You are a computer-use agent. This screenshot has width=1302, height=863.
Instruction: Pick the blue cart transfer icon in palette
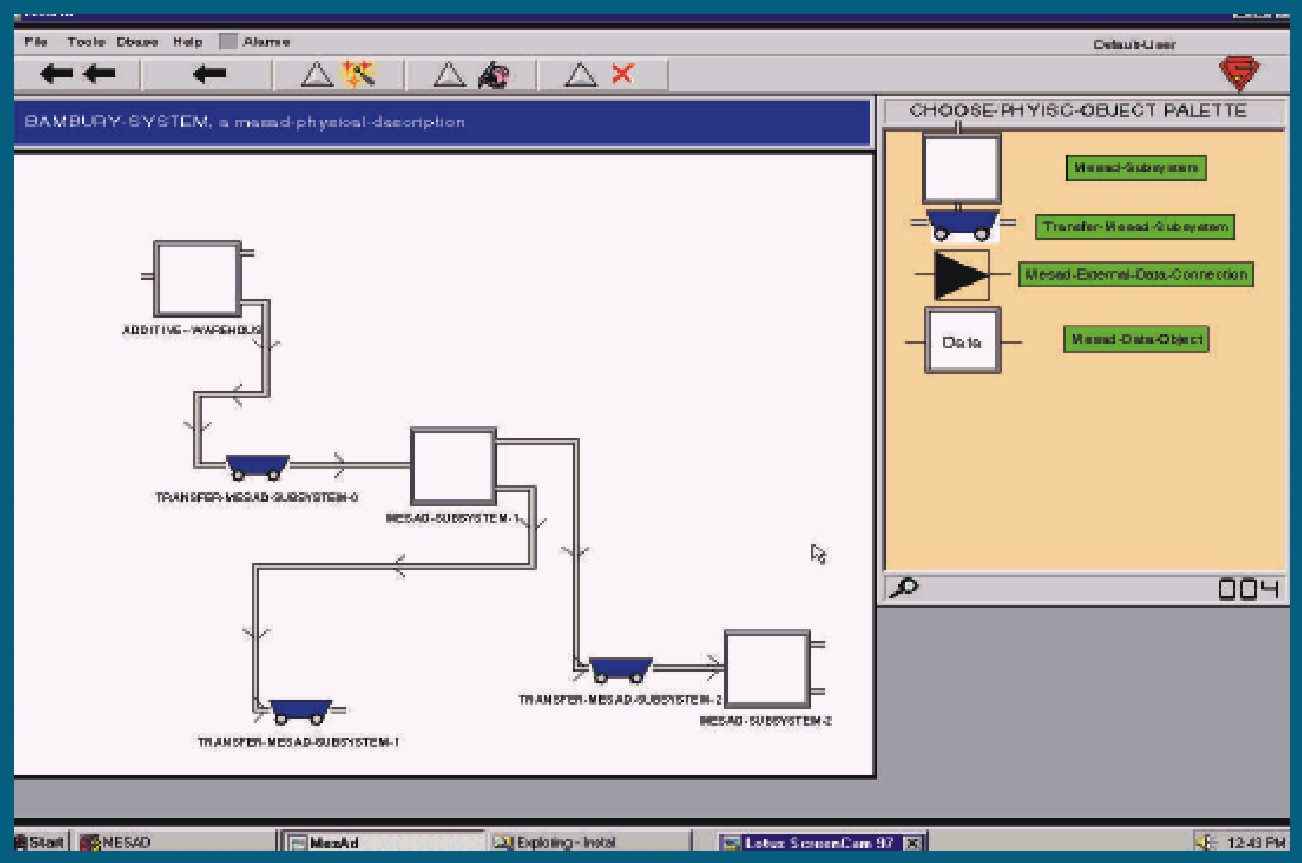click(961, 225)
